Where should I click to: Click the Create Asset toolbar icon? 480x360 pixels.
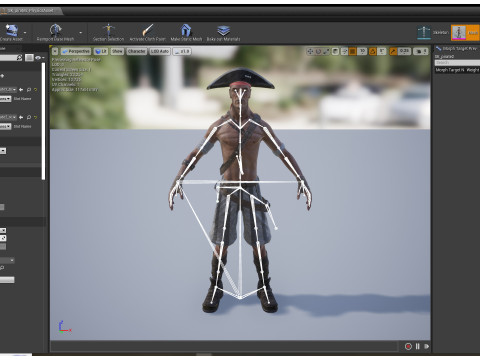(11, 30)
